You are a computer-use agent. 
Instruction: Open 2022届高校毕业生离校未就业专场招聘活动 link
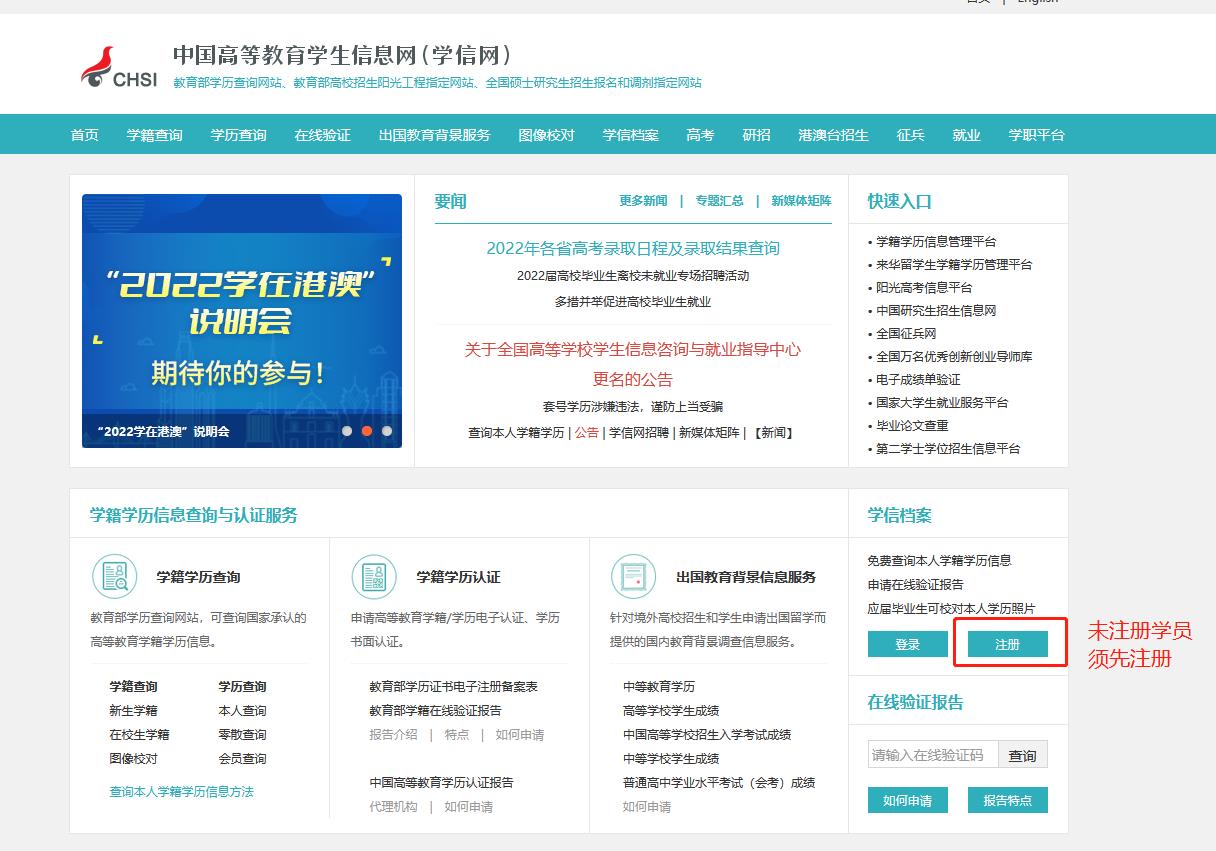[633, 275]
